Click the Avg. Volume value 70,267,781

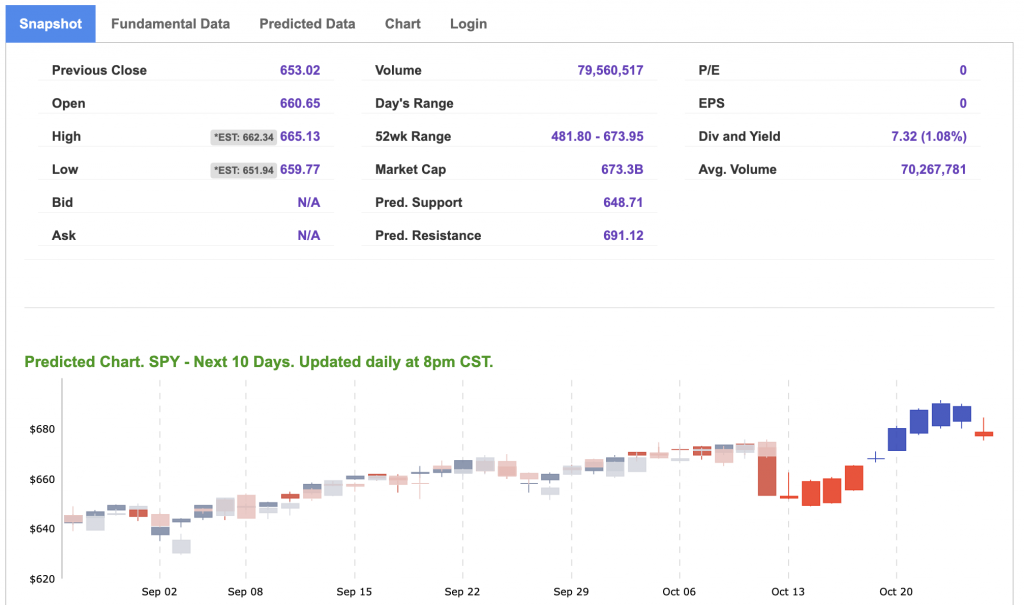coord(933,170)
